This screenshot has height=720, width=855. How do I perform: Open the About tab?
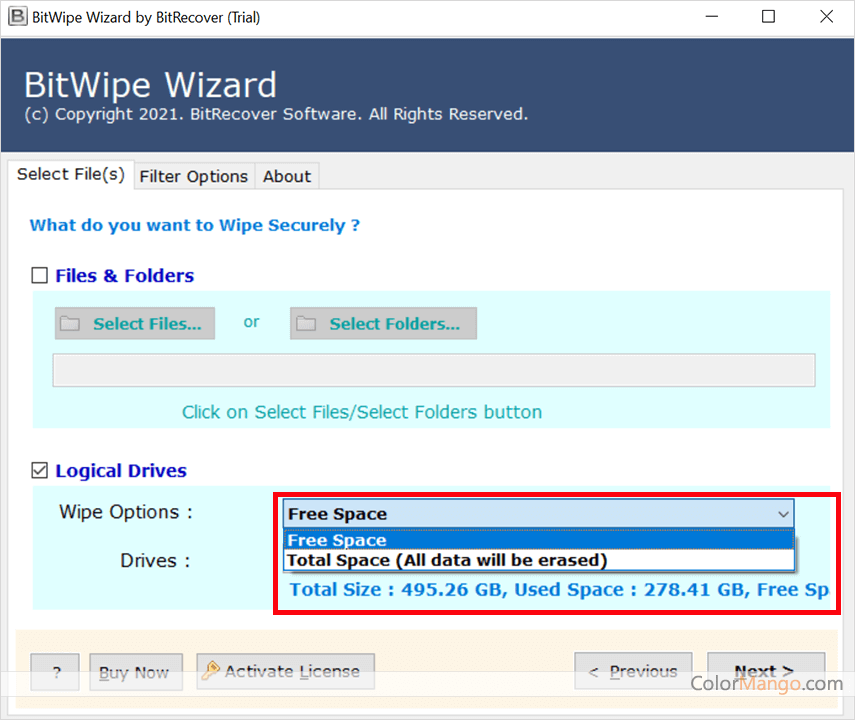click(x=287, y=176)
